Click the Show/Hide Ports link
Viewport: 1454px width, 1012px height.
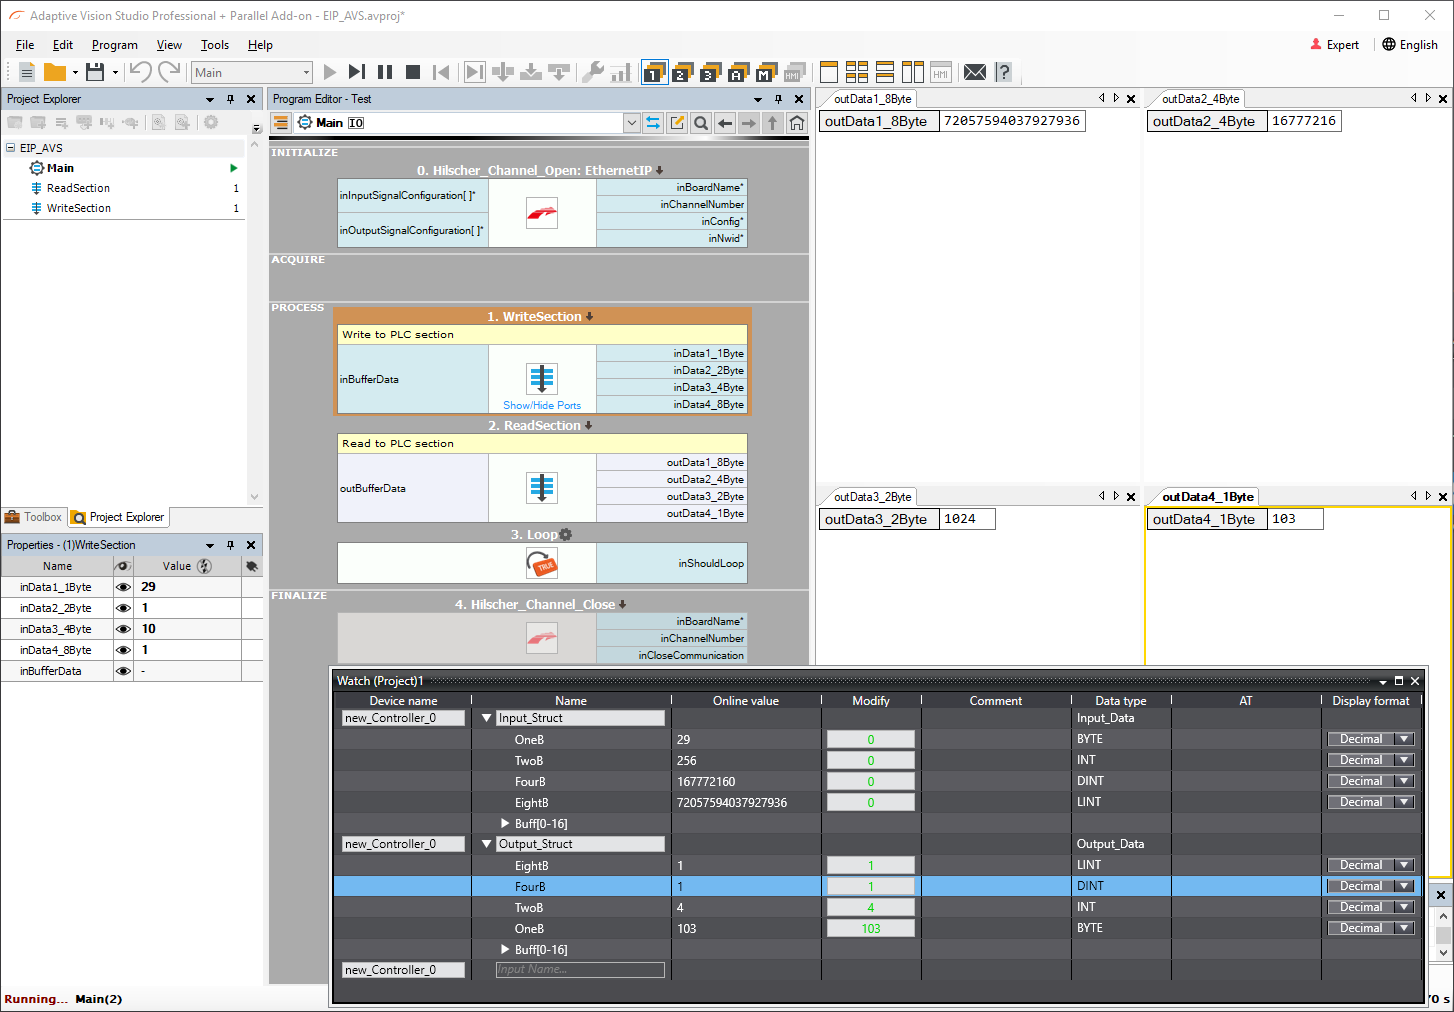pyautogui.click(x=542, y=406)
